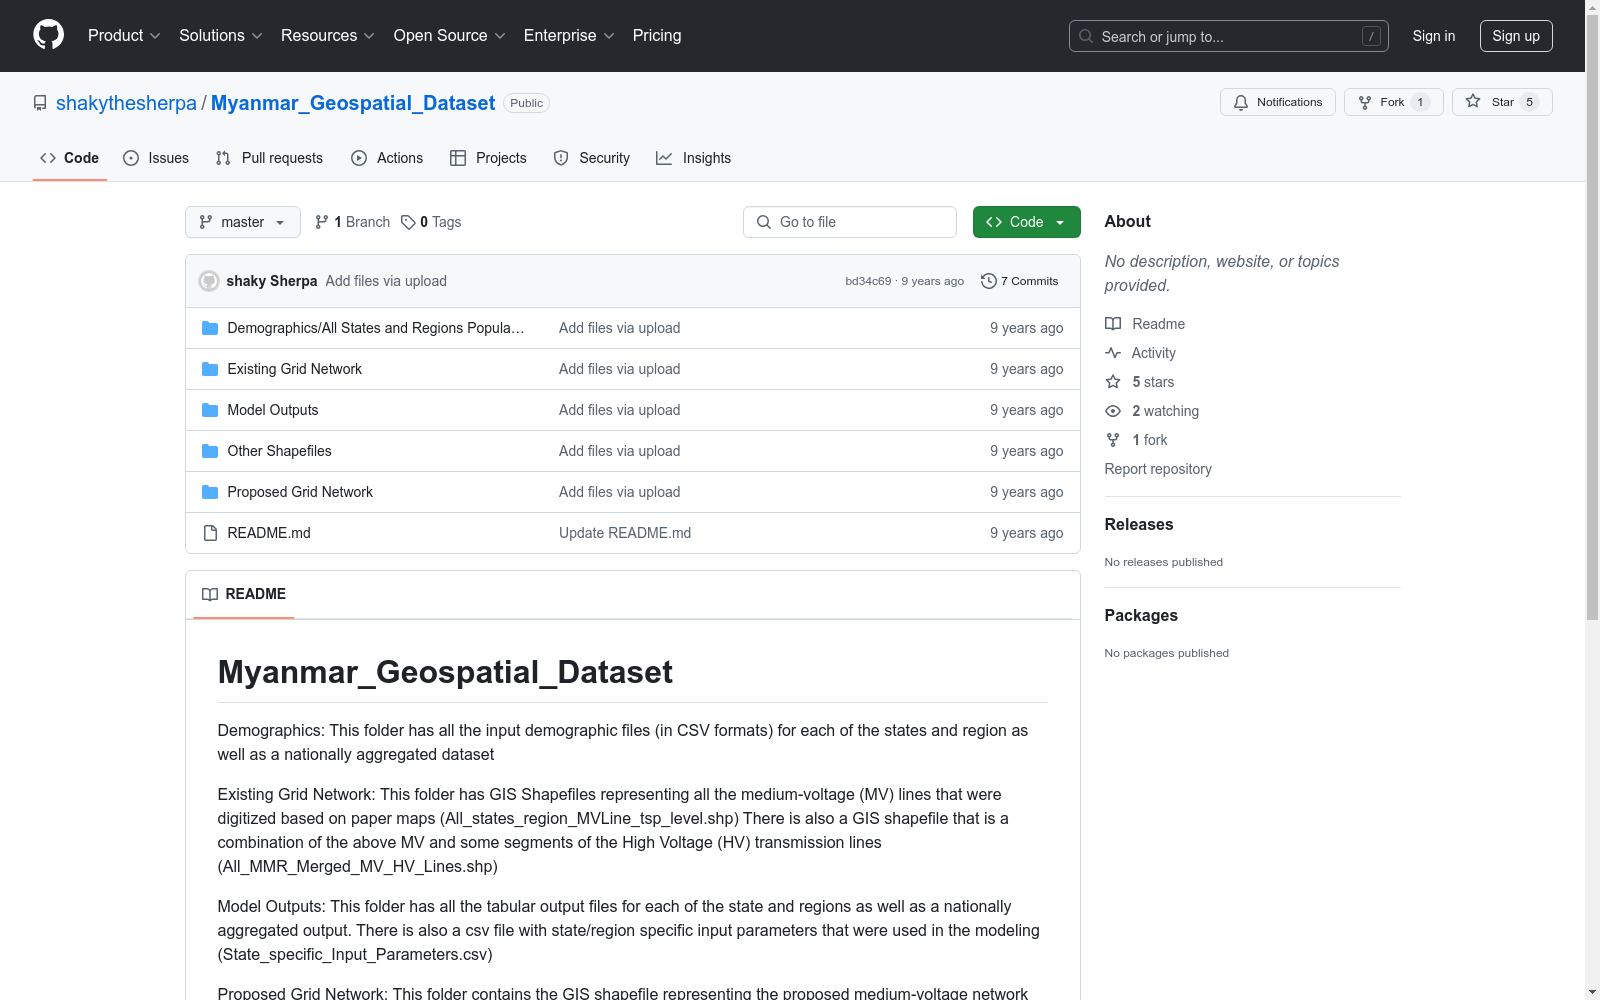Open the commits history clock icon
Screen dimensions: 1600x1000
click(989, 281)
